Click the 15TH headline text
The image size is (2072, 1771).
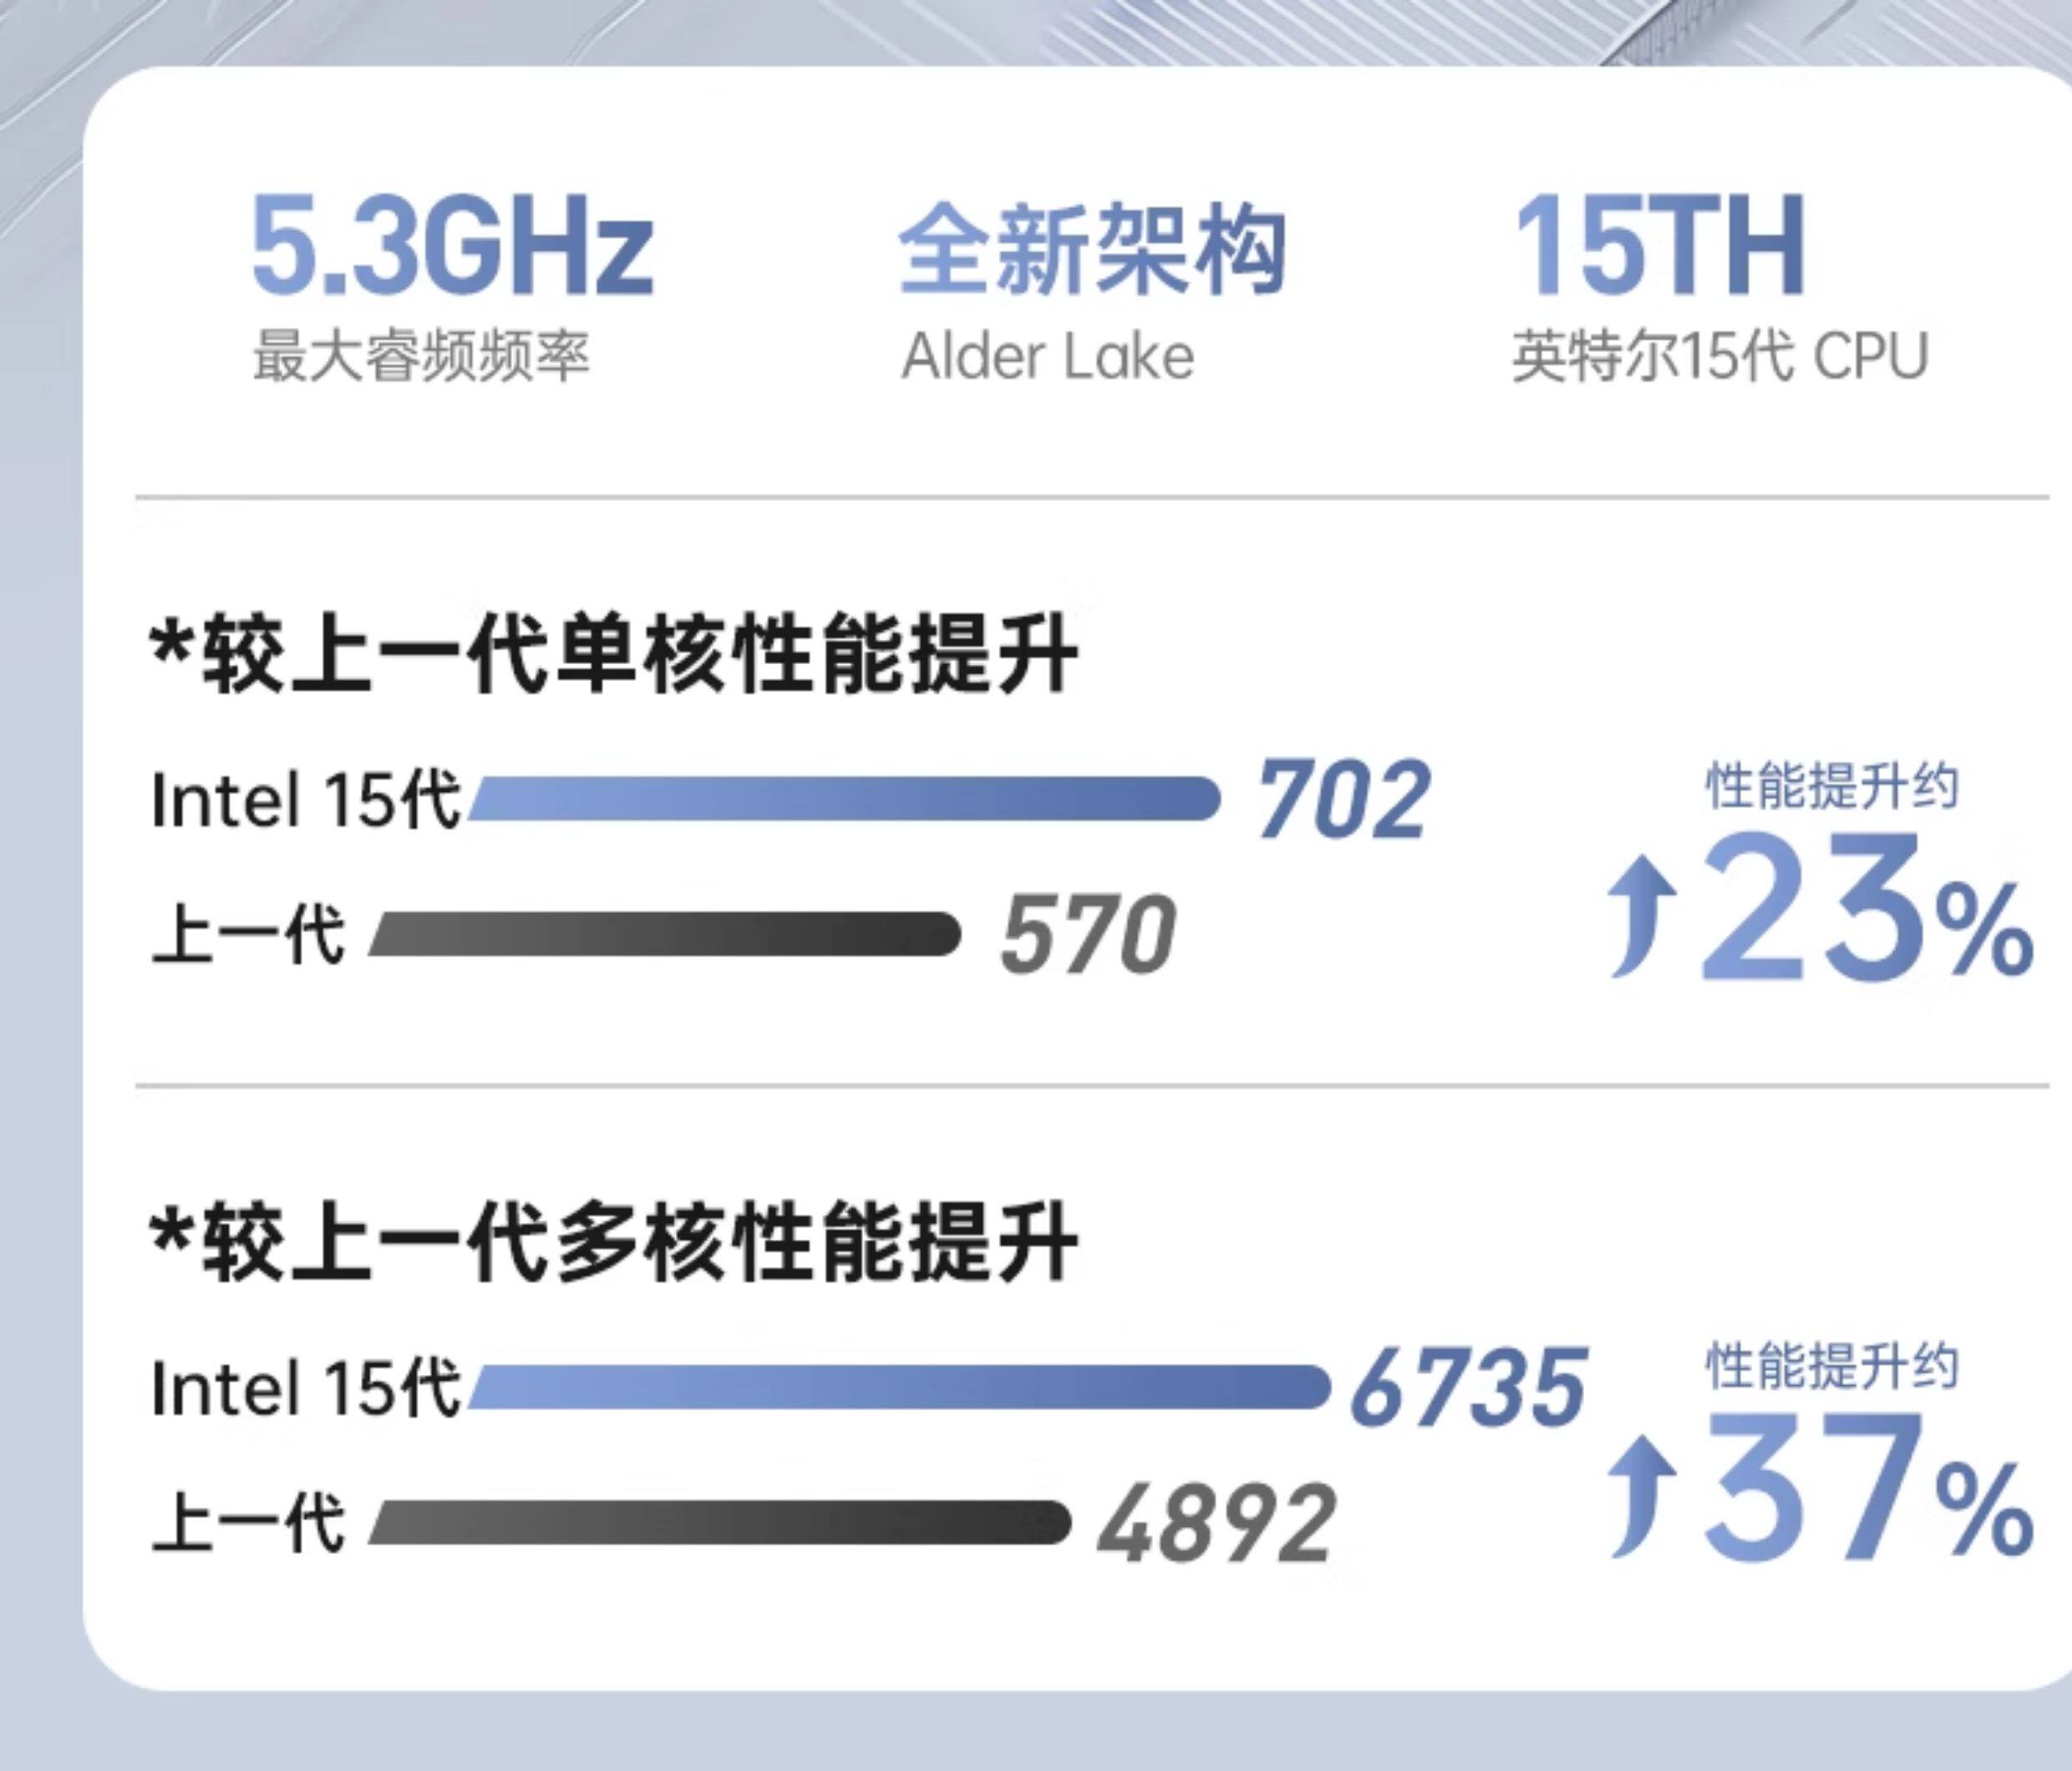[x=1660, y=247]
